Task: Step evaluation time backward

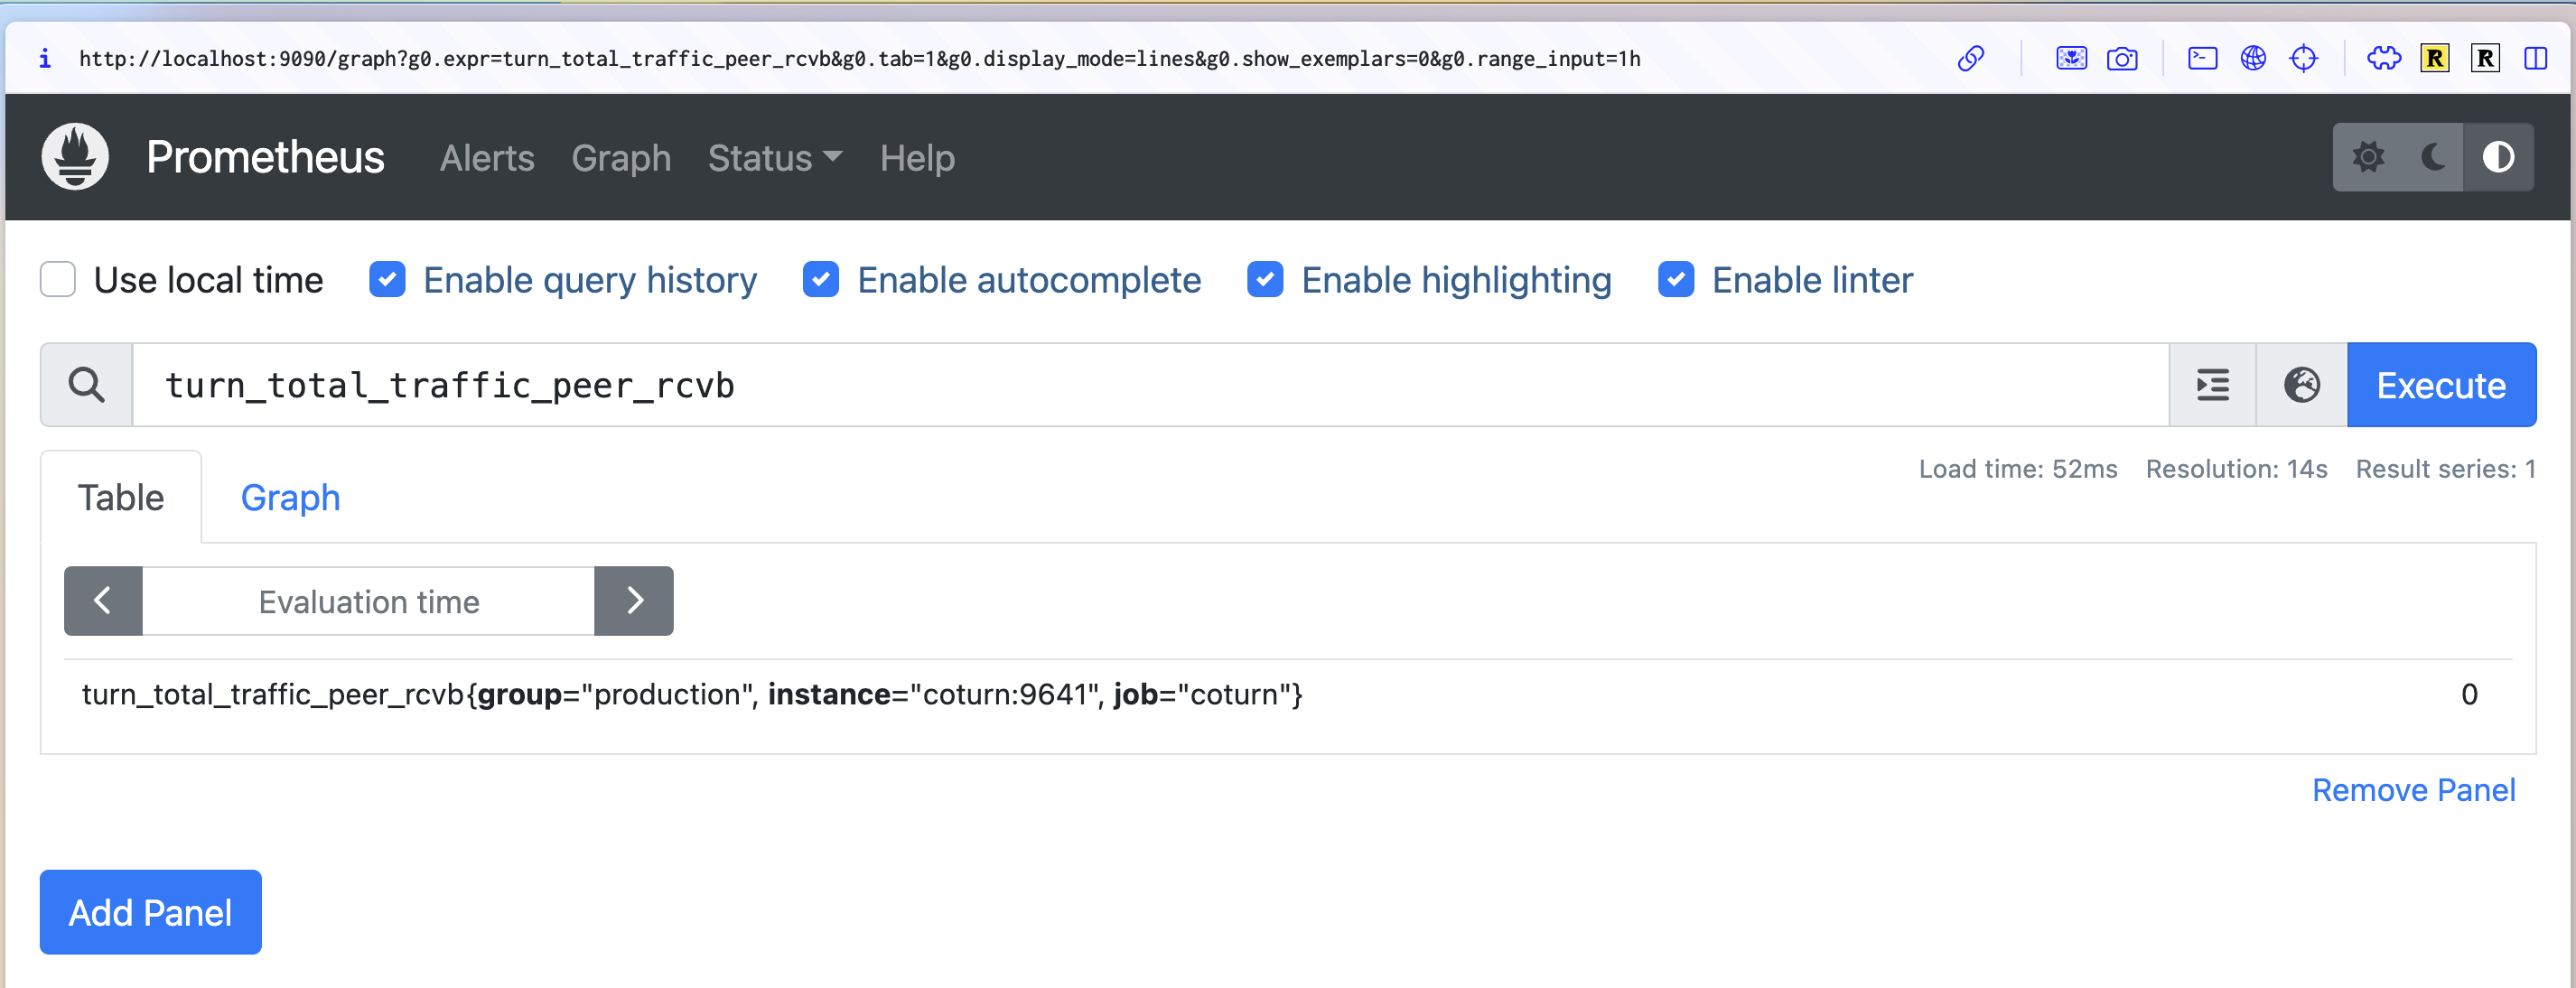Action: (x=103, y=601)
